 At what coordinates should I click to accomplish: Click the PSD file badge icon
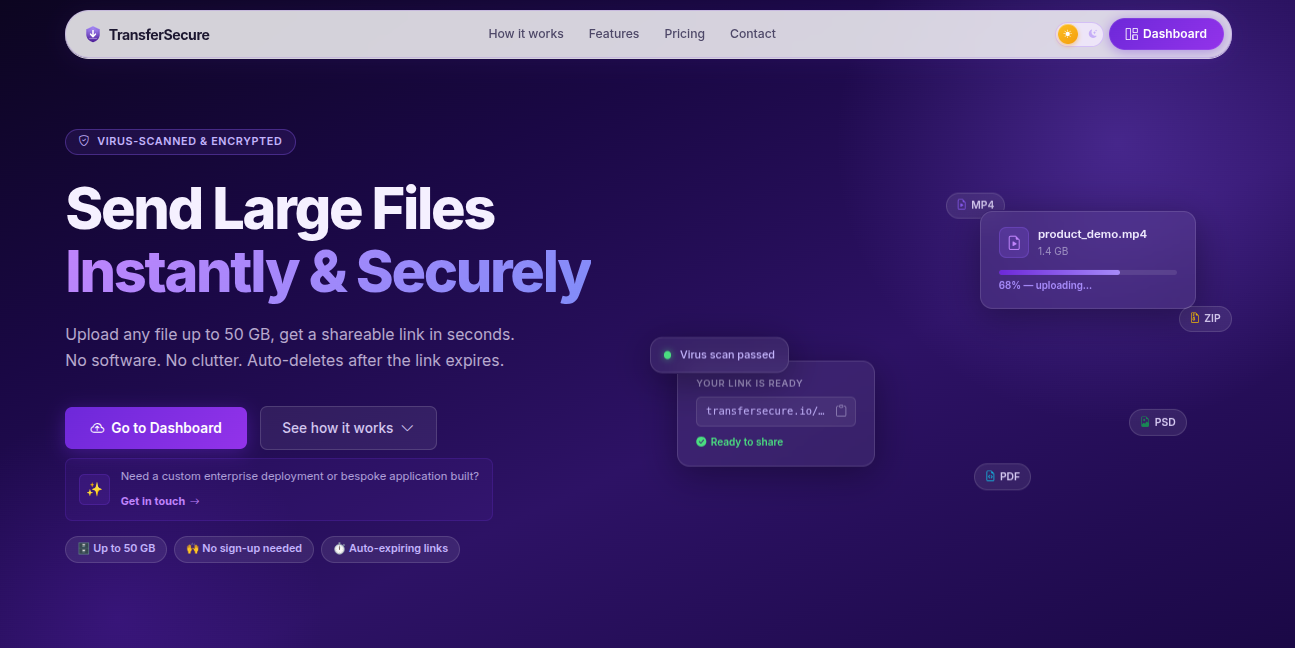(x=1143, y=422)
